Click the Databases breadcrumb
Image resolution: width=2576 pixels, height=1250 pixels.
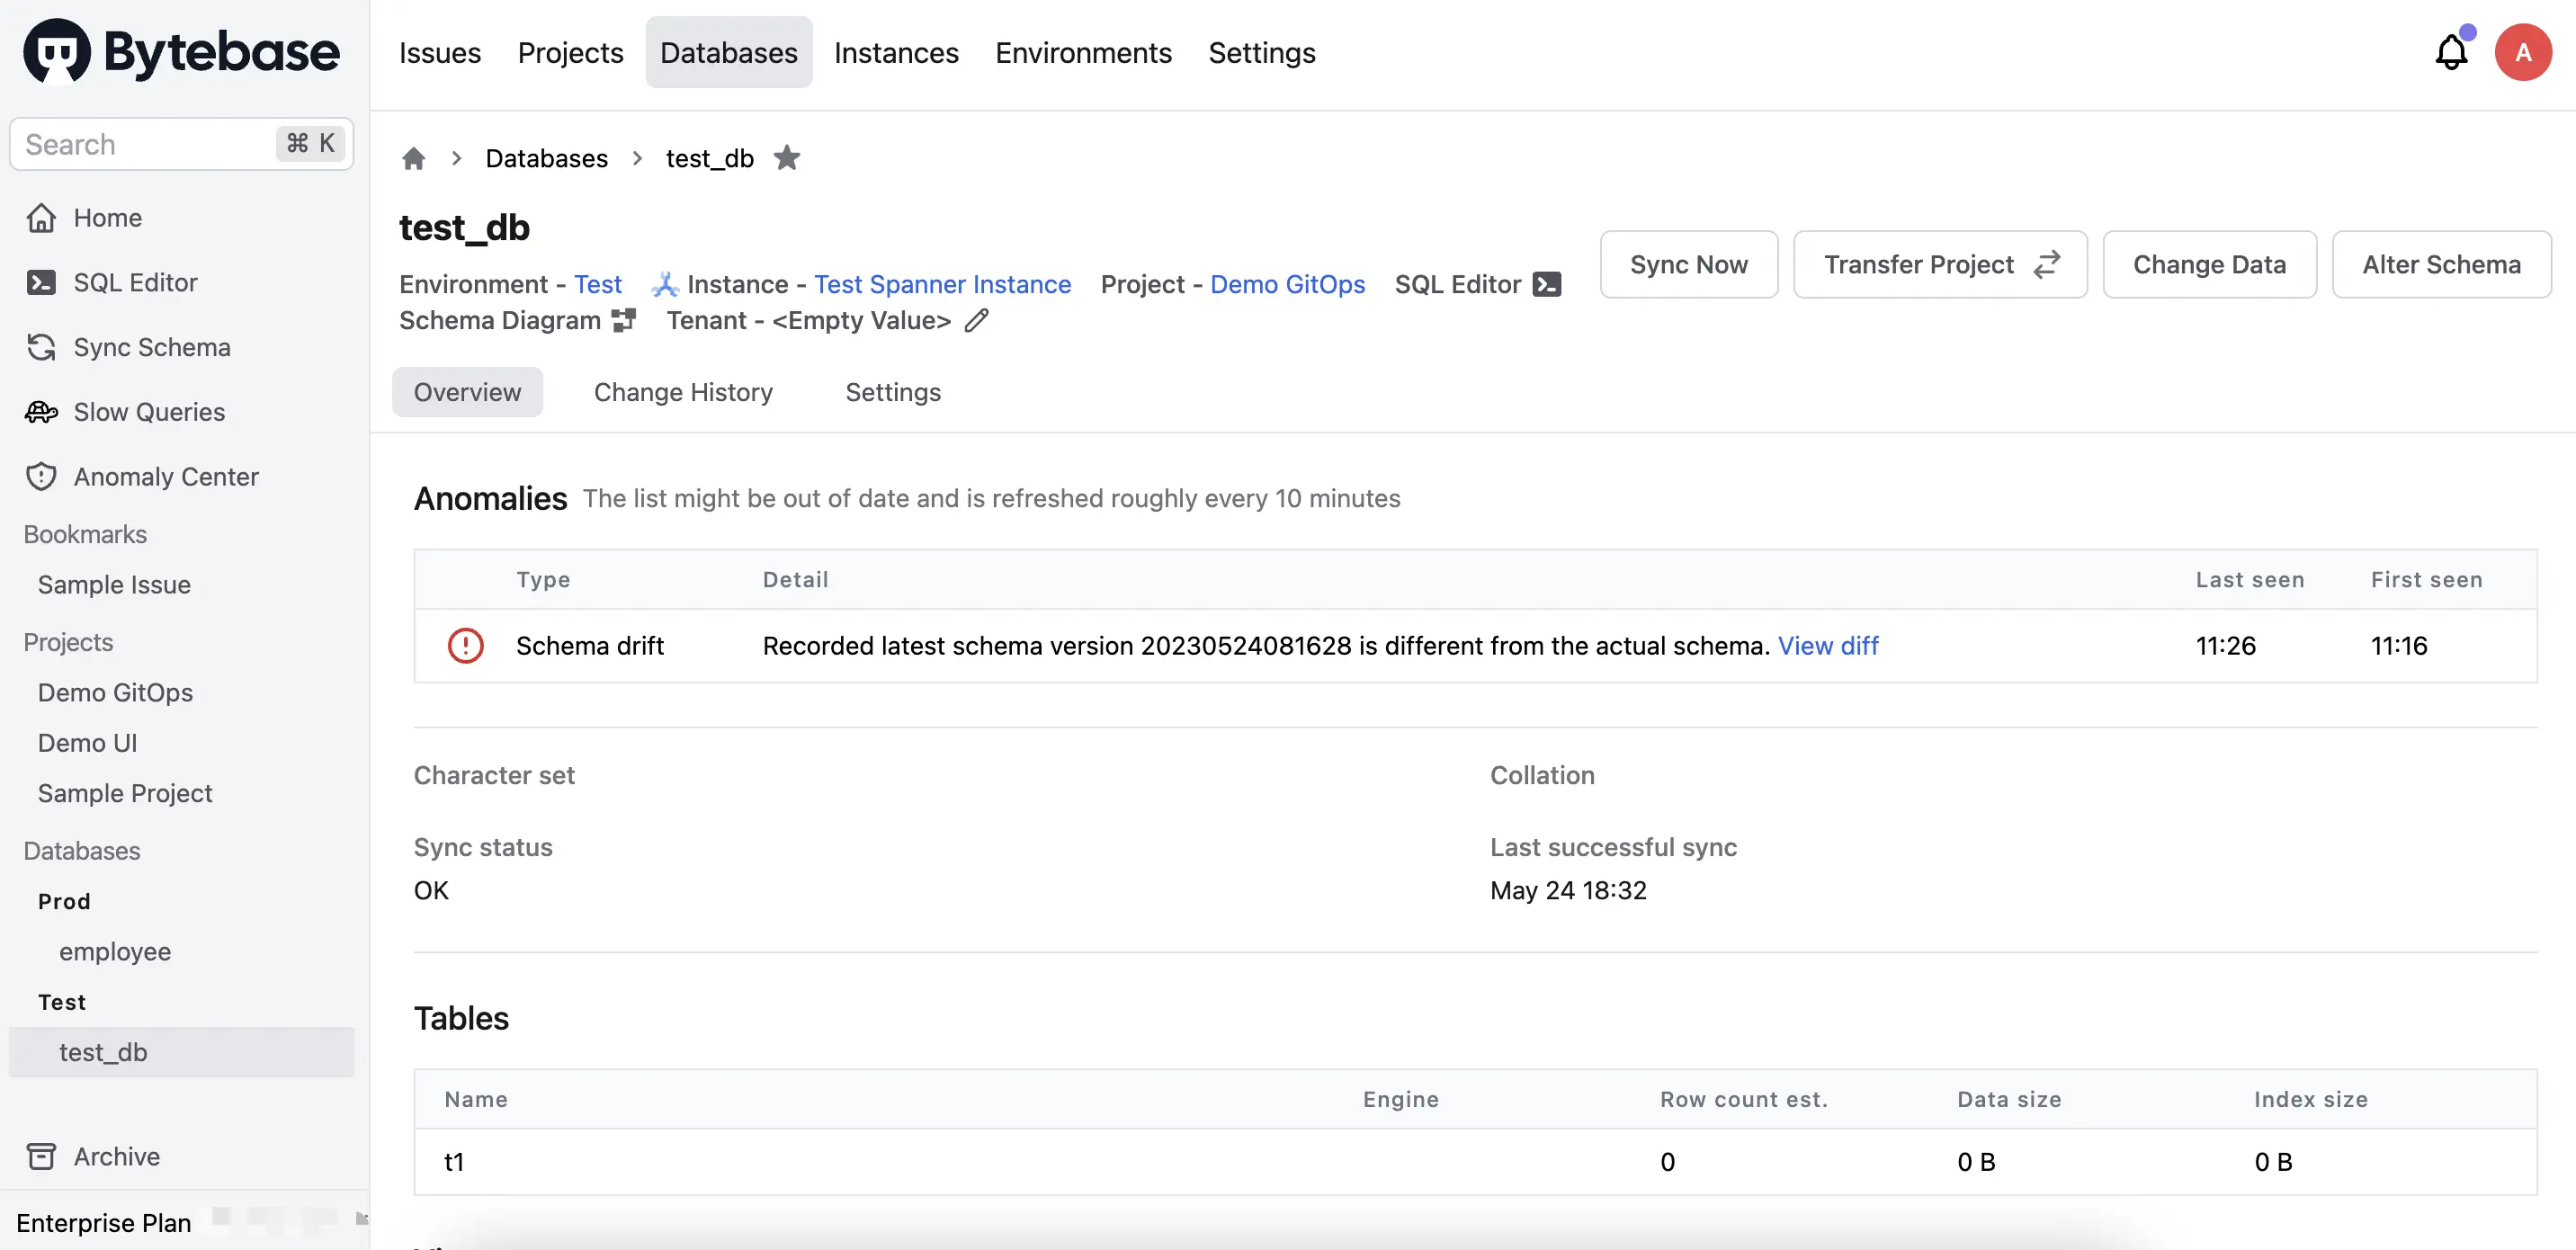click(x=546, y=158)
